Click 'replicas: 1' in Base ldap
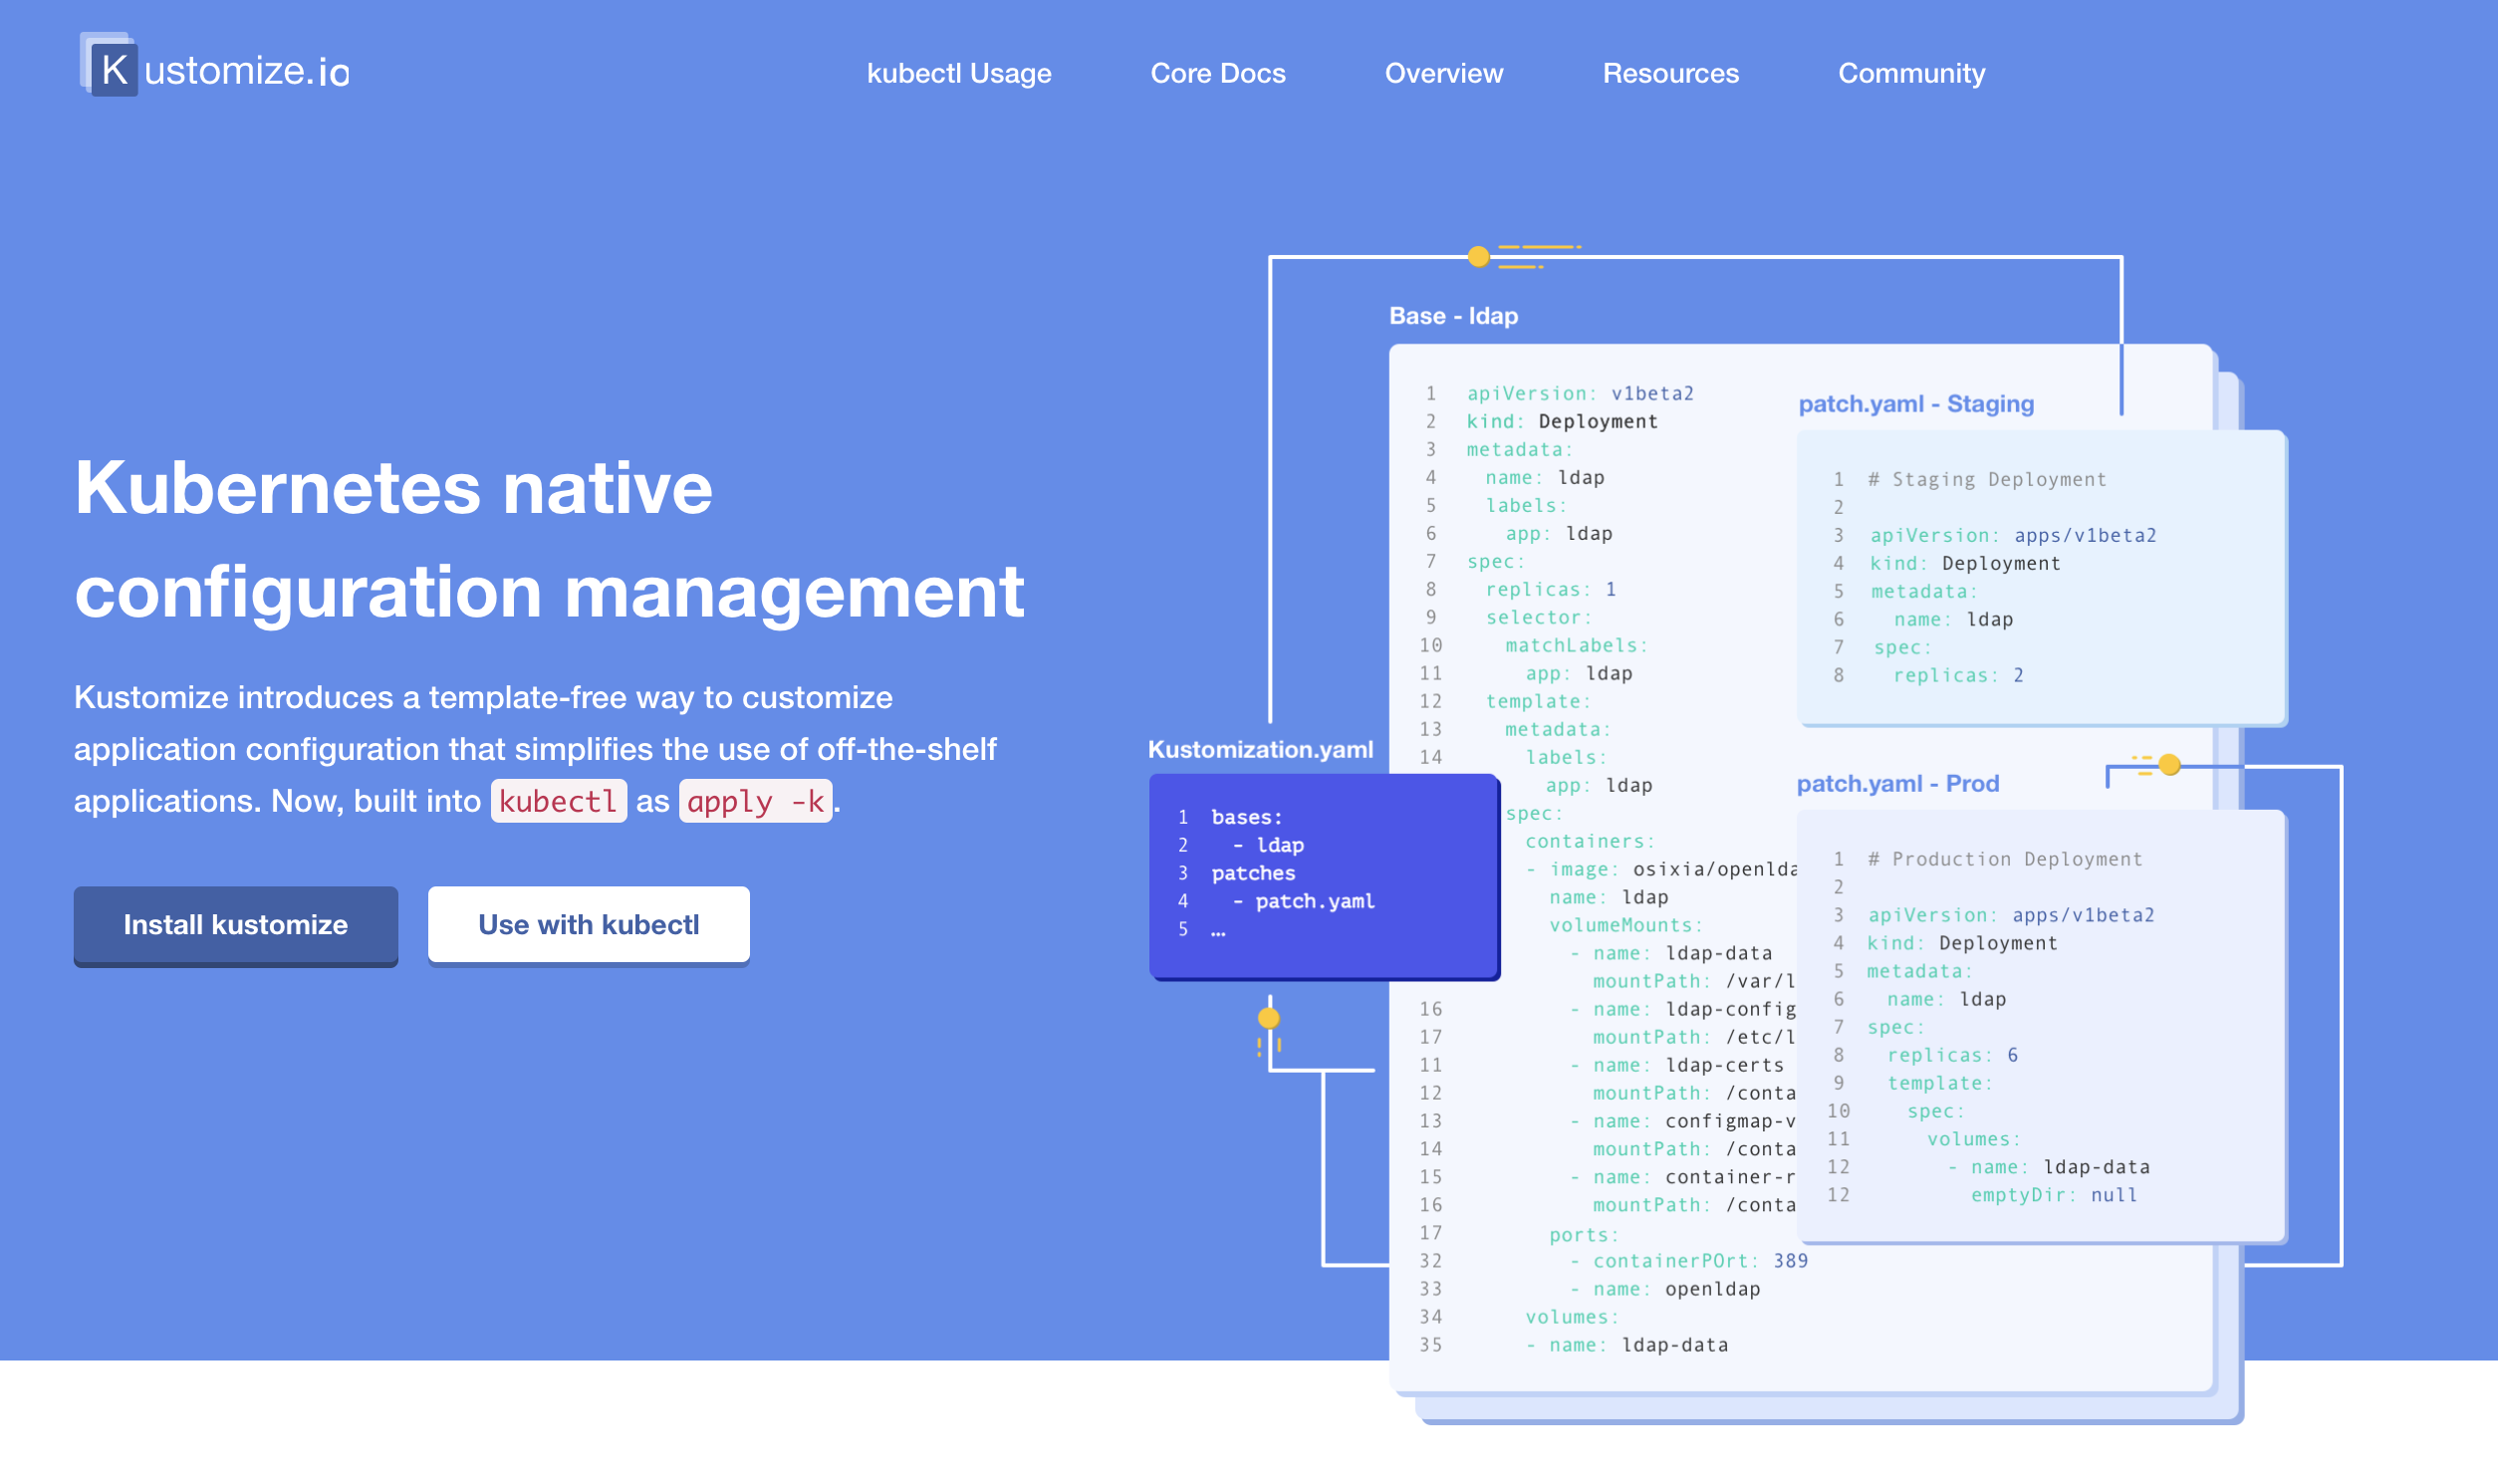Viewport: 2498px width, 1484px height. (1550, 589)
